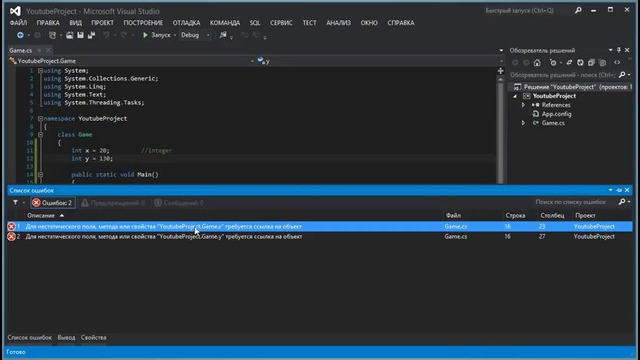
Task: Open the YoutubeProject.Game class dropdown
Action: pyautogui.click(x=131, y=61)
